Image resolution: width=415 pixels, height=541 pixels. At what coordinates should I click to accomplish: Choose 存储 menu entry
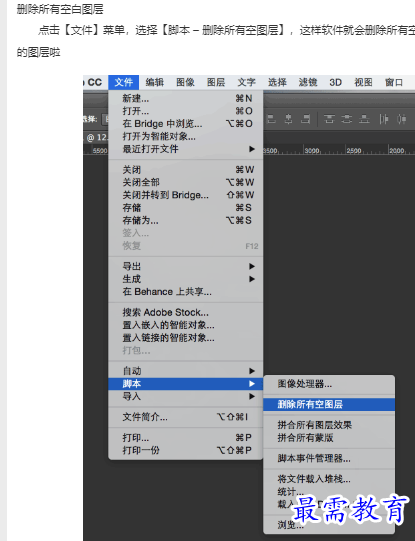(186, 208)
